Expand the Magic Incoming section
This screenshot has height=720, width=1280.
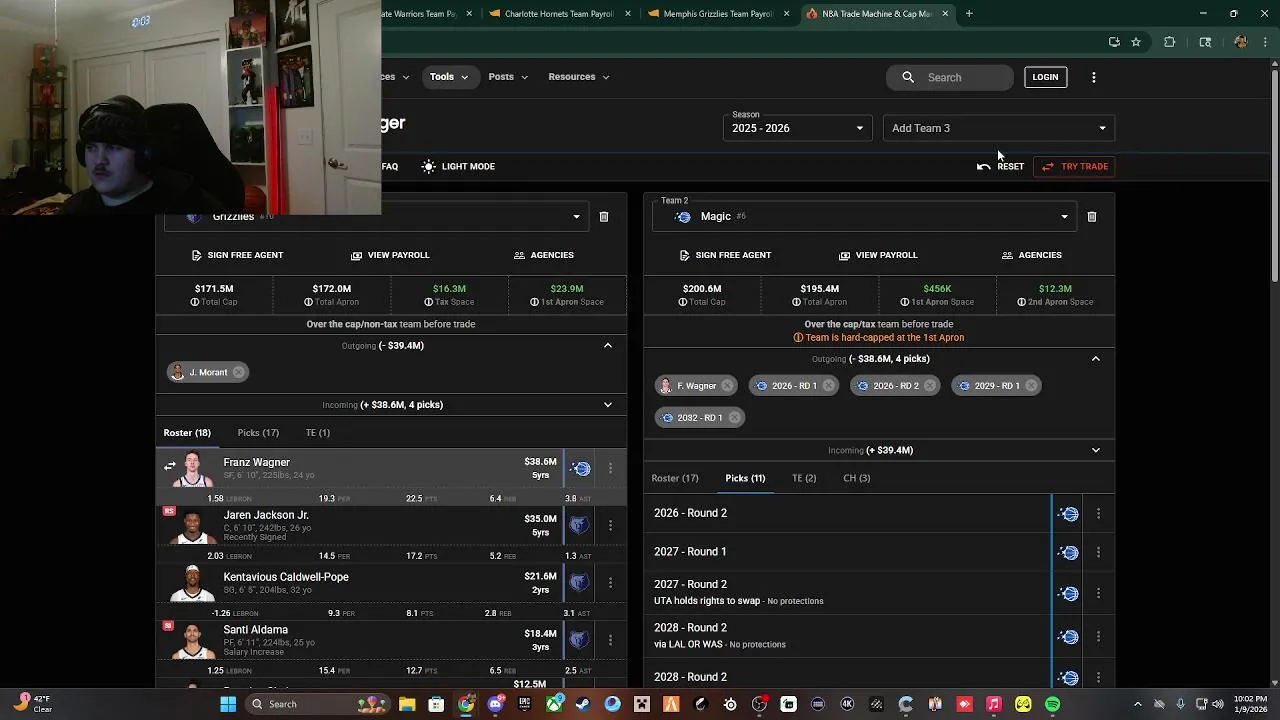click(x=1095, y=450)
